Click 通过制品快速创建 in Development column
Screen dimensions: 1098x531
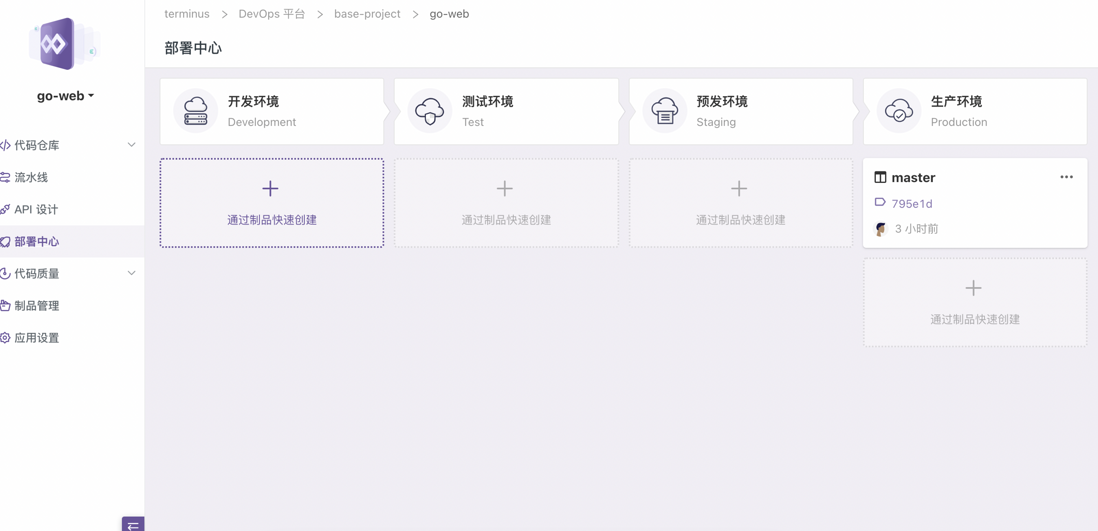coord(272,220)
